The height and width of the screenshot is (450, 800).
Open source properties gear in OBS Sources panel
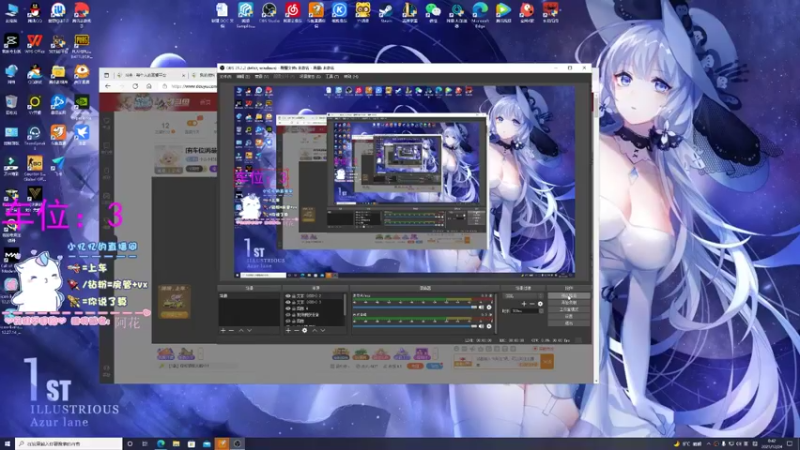(305, 331)
